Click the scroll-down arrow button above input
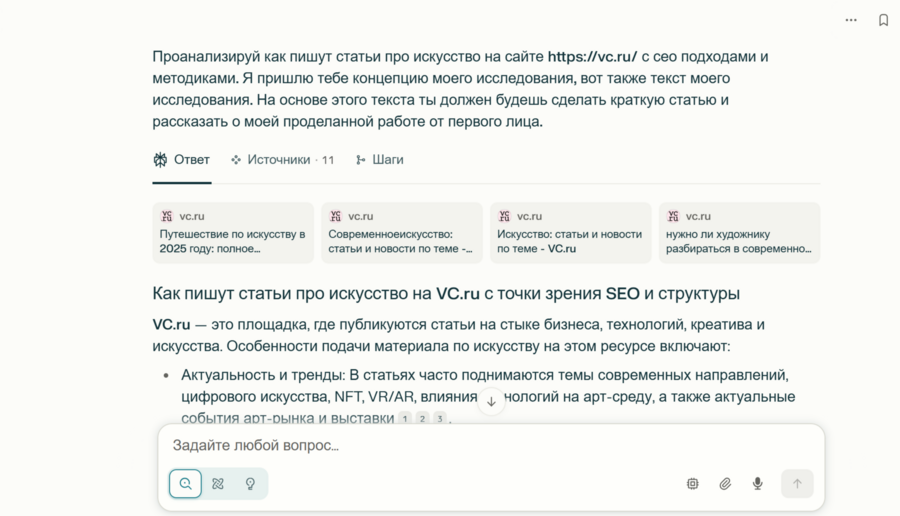 pyautogui.click(x=491, y=401)
